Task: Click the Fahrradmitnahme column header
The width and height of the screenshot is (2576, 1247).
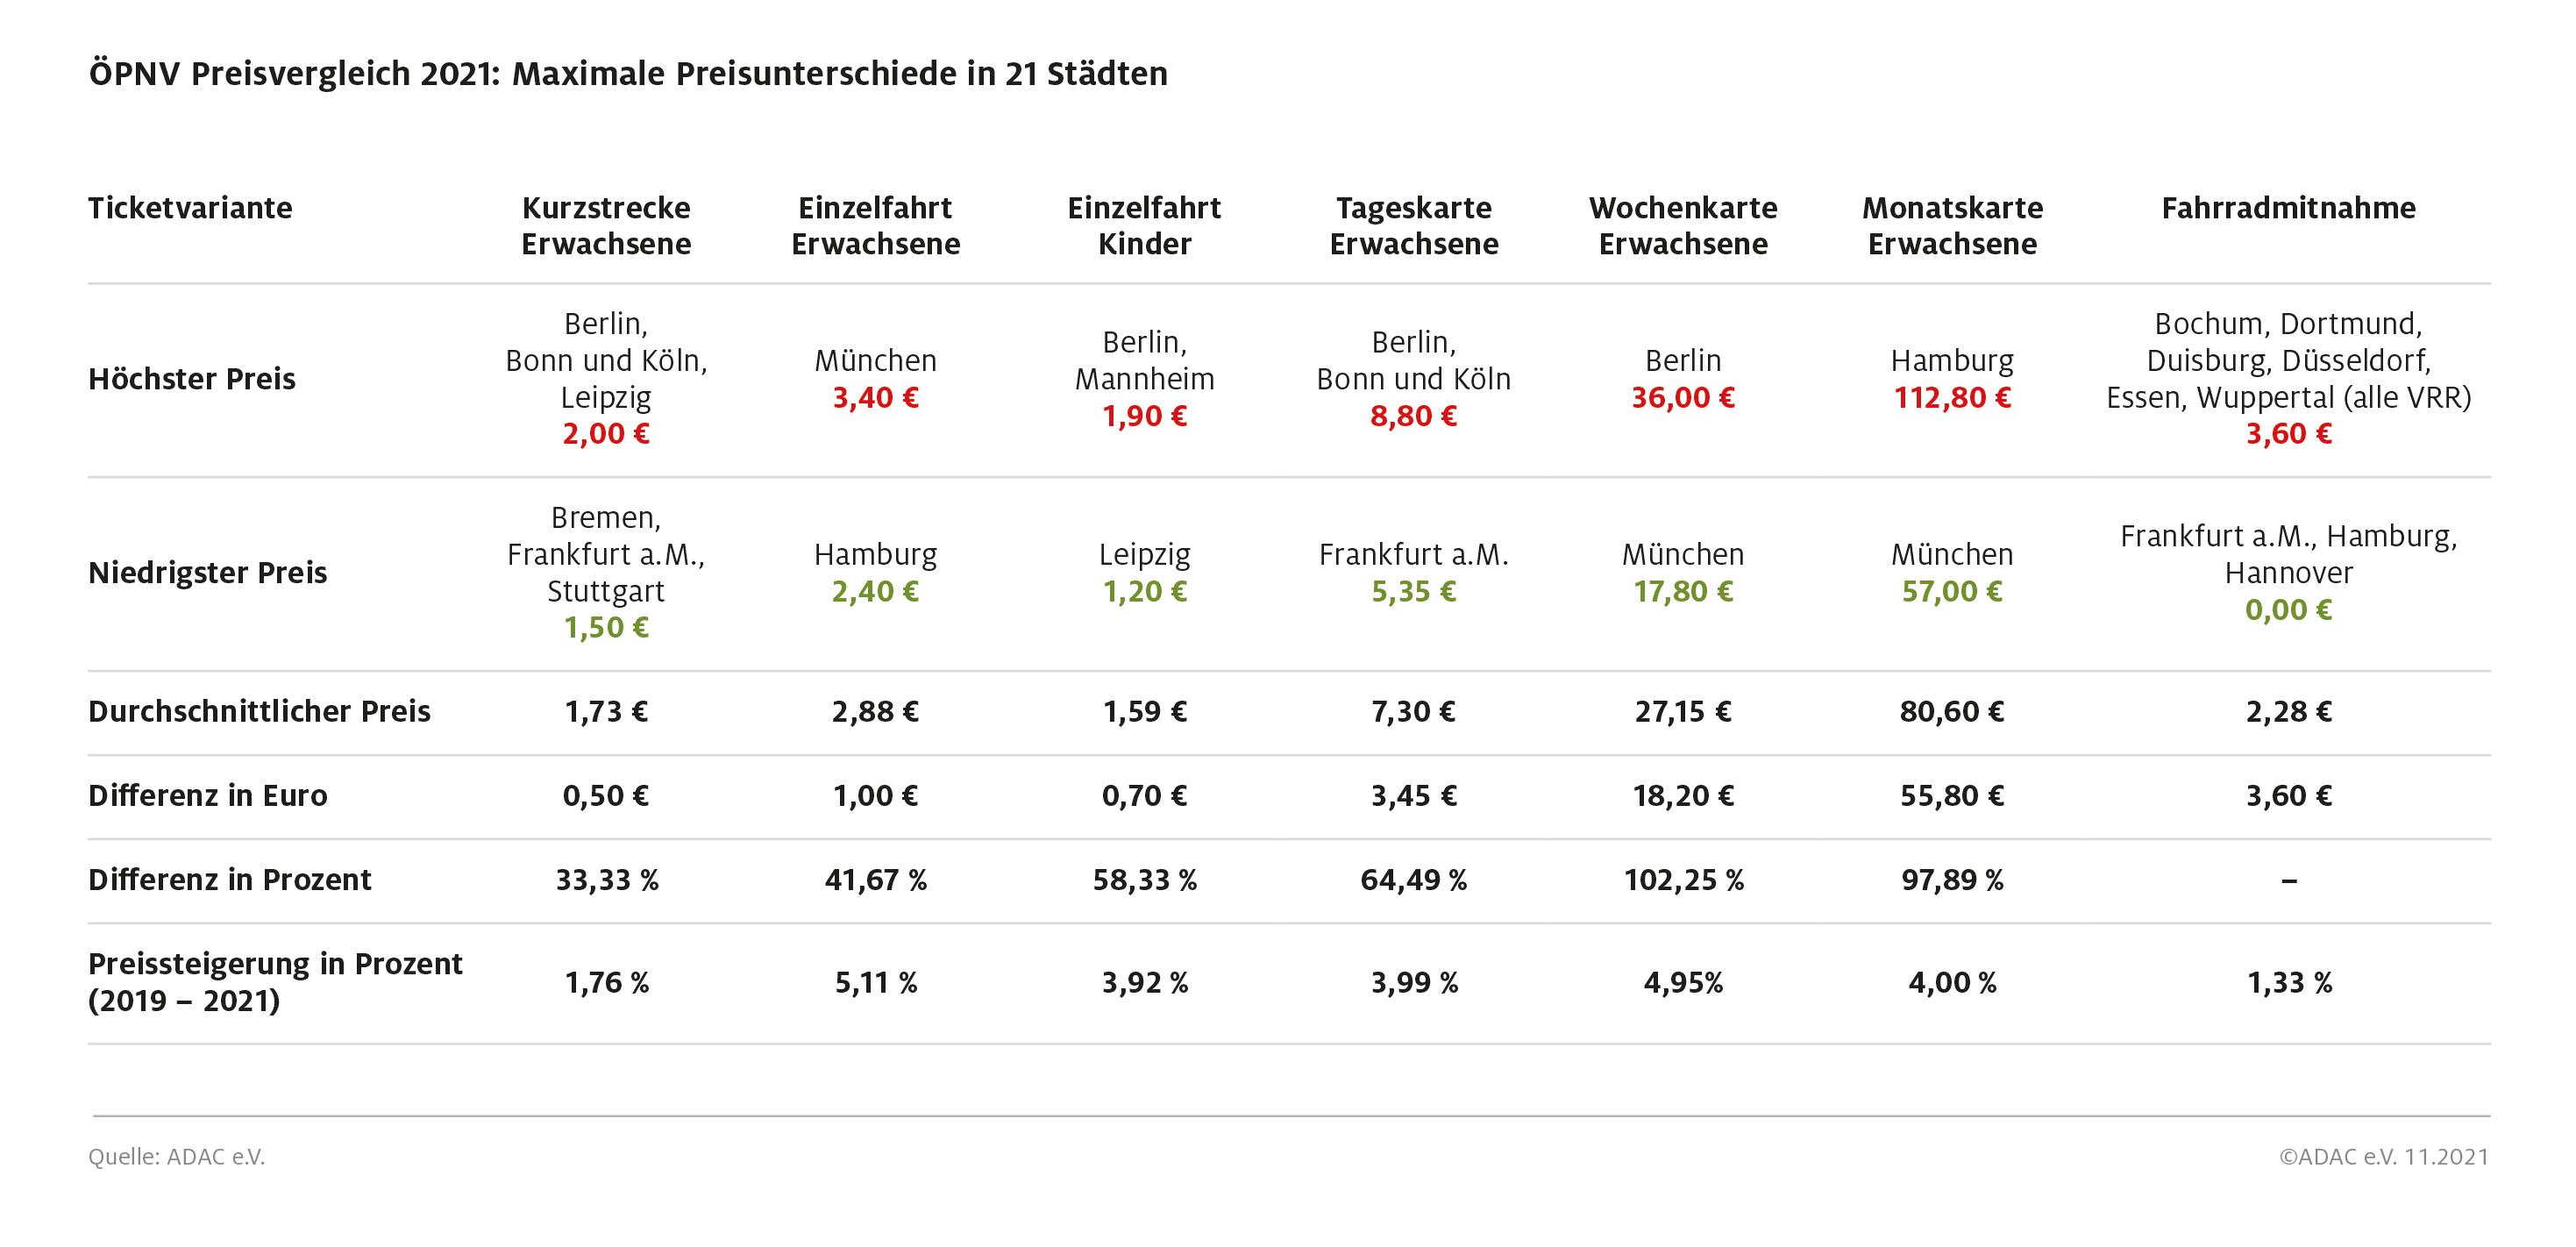Action: tap(2288, 208)
